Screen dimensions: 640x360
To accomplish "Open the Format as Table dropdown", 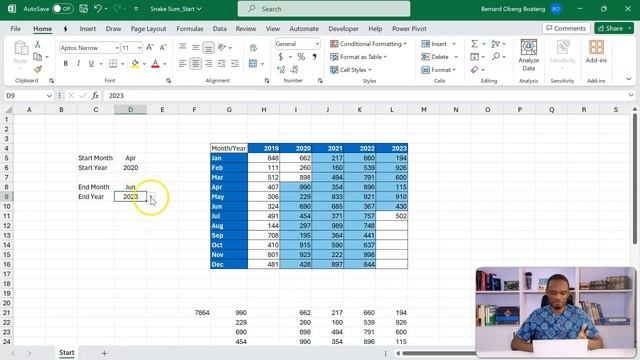I will coord(358,57).
